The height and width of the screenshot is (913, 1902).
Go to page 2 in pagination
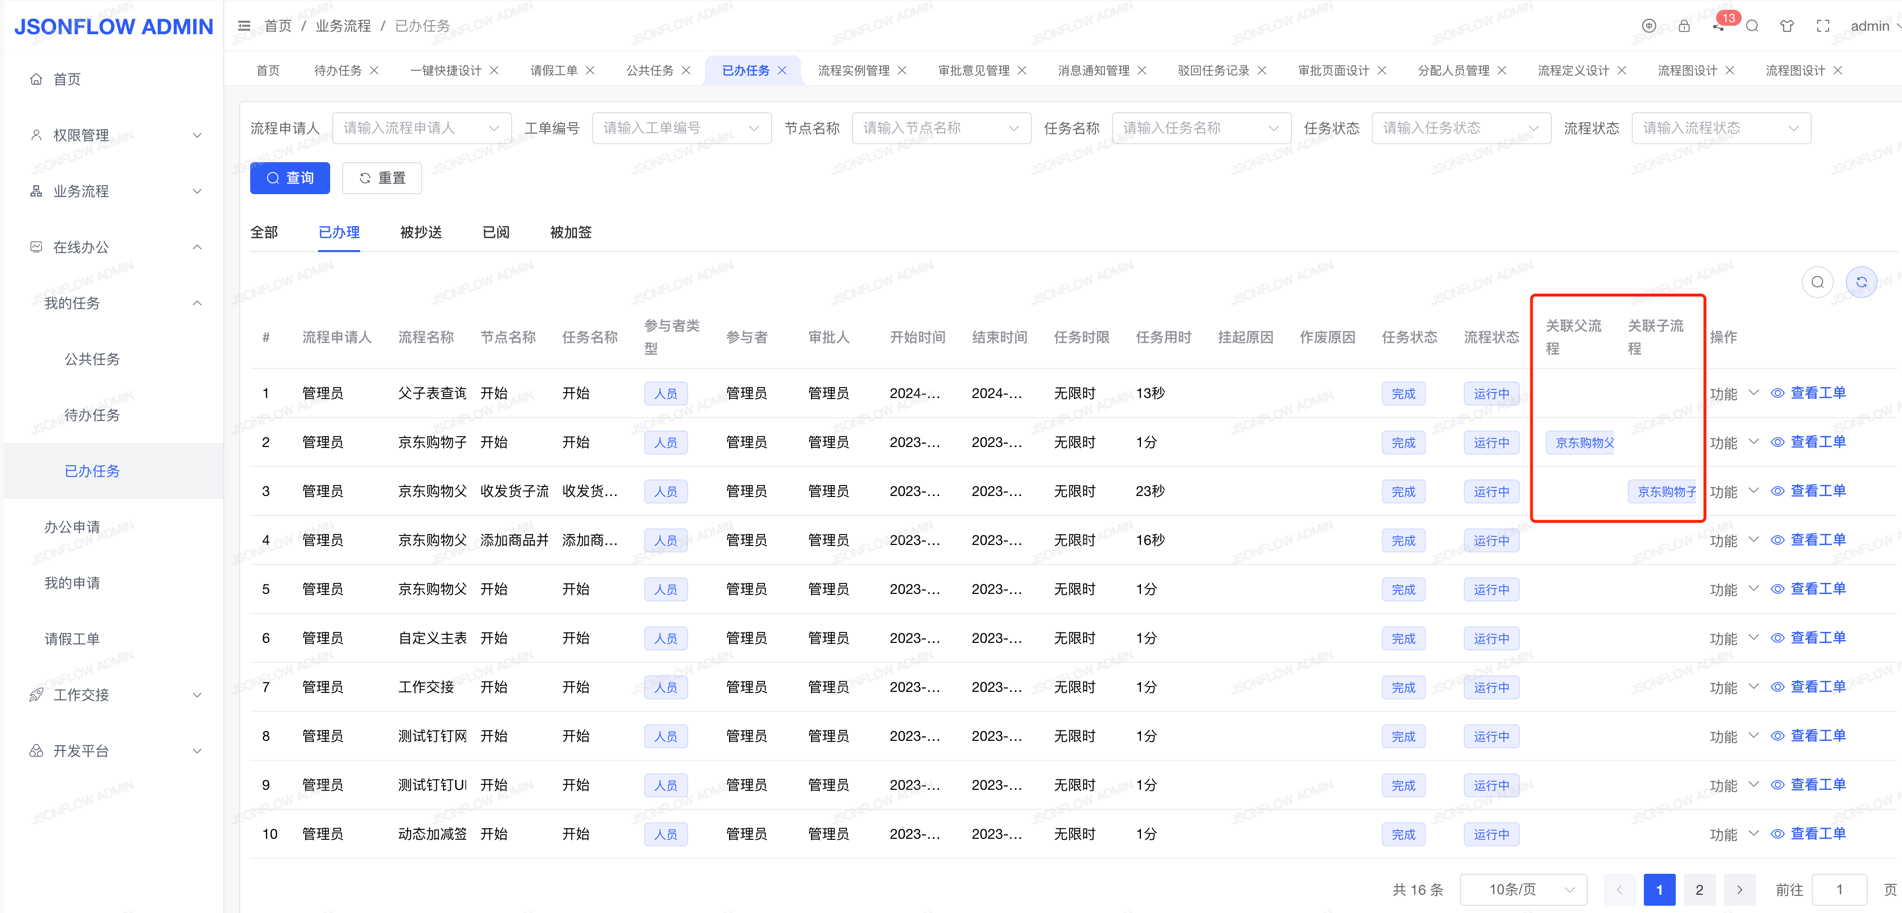1699,889
